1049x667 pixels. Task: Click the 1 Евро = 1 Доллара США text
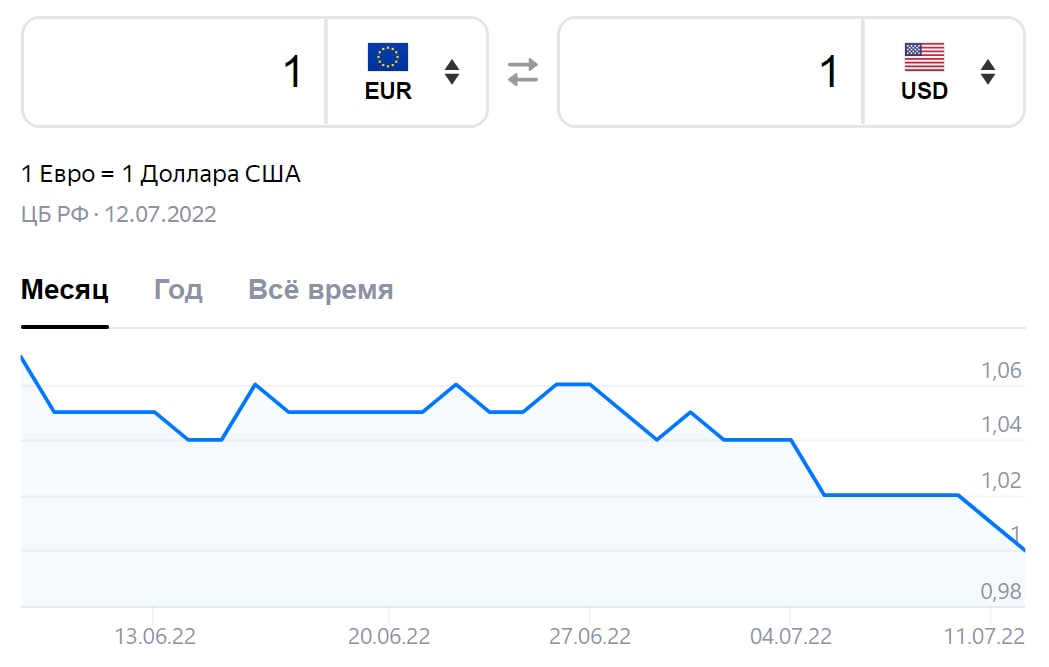[x=161, y=175]
